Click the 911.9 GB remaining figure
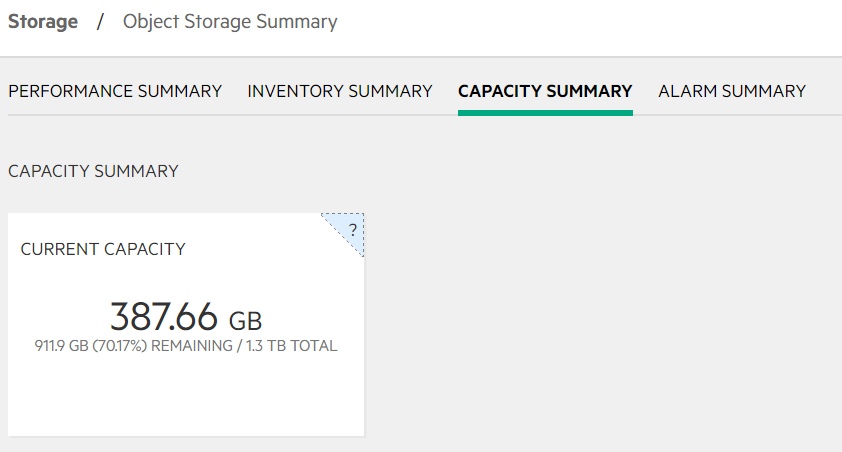 point(61,346)
